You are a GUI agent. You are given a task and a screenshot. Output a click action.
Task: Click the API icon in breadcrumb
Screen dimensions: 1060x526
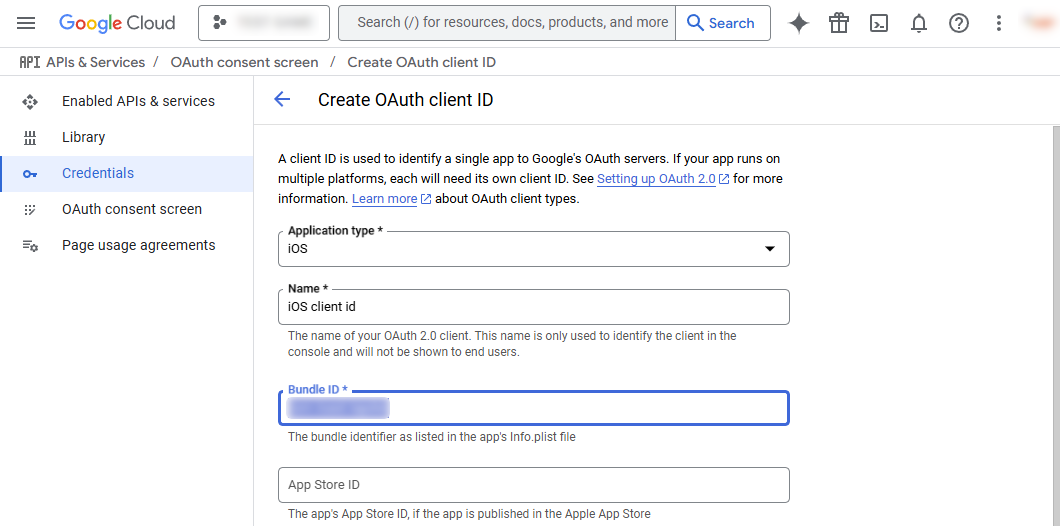point(30,62)
